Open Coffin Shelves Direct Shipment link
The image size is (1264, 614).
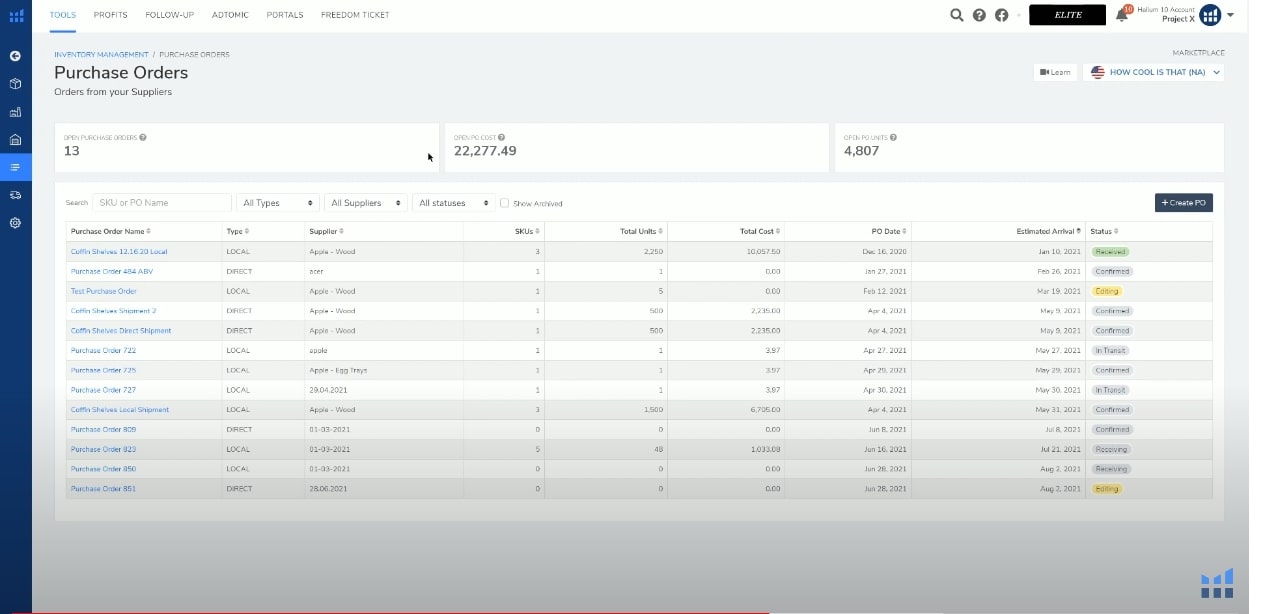click(x=121, y=330)
